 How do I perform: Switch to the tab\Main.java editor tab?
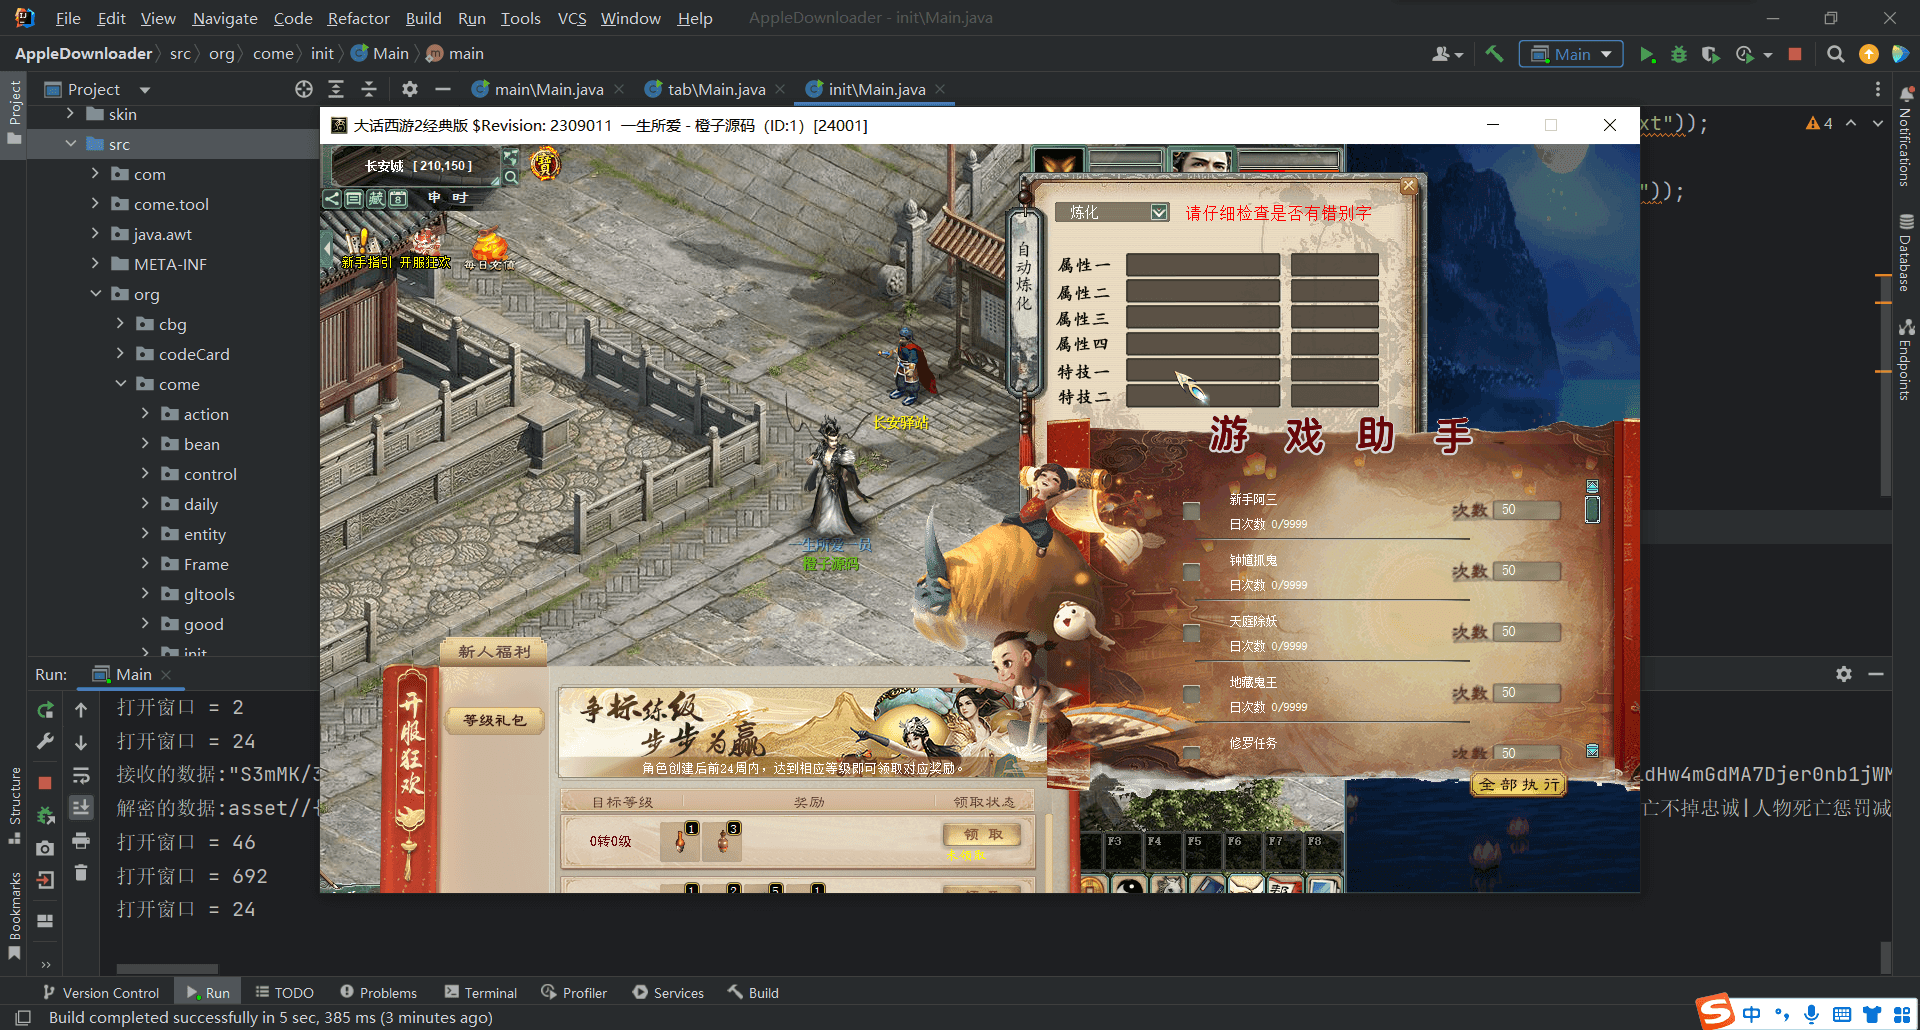[x=715, y=89]
